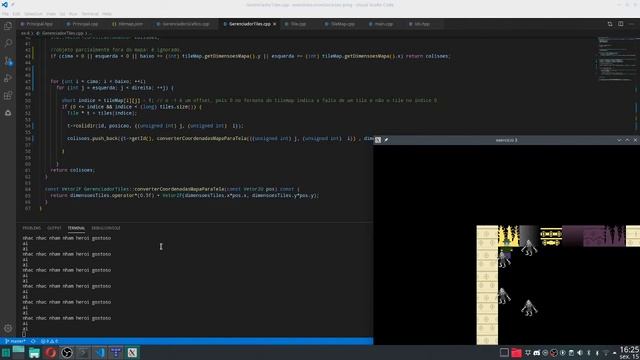This screenshot has width=640, height=360.
Task: Open the View menu
Action: pyautogui.click(x=51, y=14)
